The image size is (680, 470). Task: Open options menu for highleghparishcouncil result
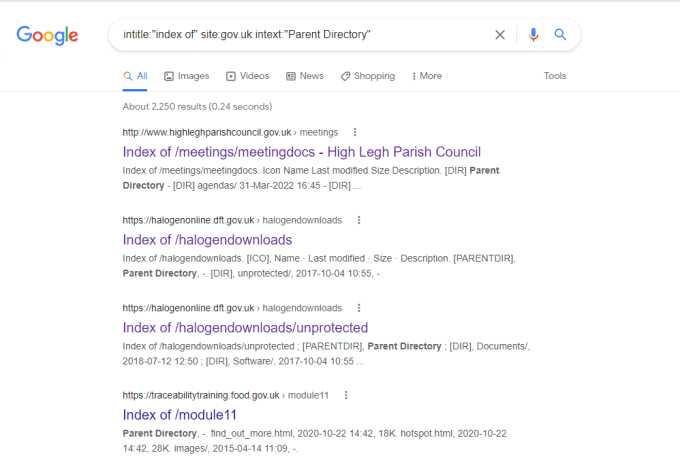point(354,132)
